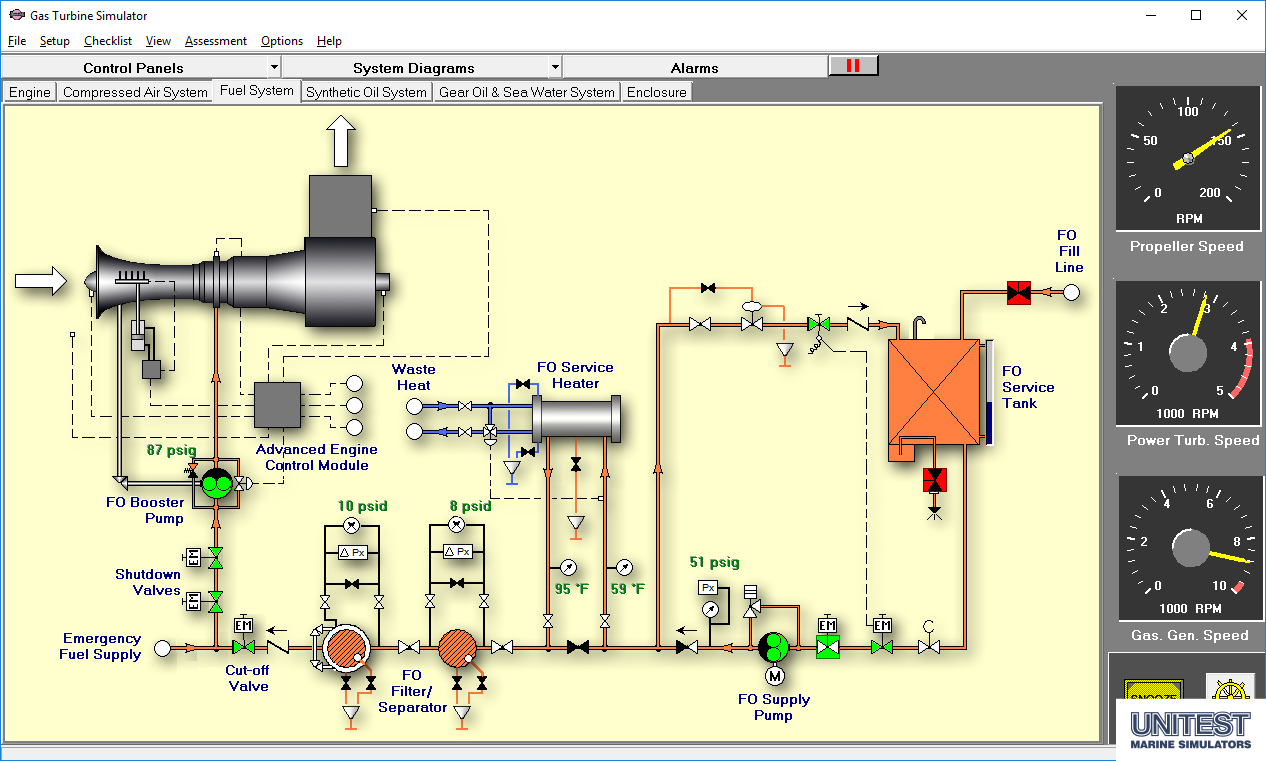Viewport: 1266px width, 761px height.
Task: Expand the System Diagrams dropdown
Action: [421, 68]
